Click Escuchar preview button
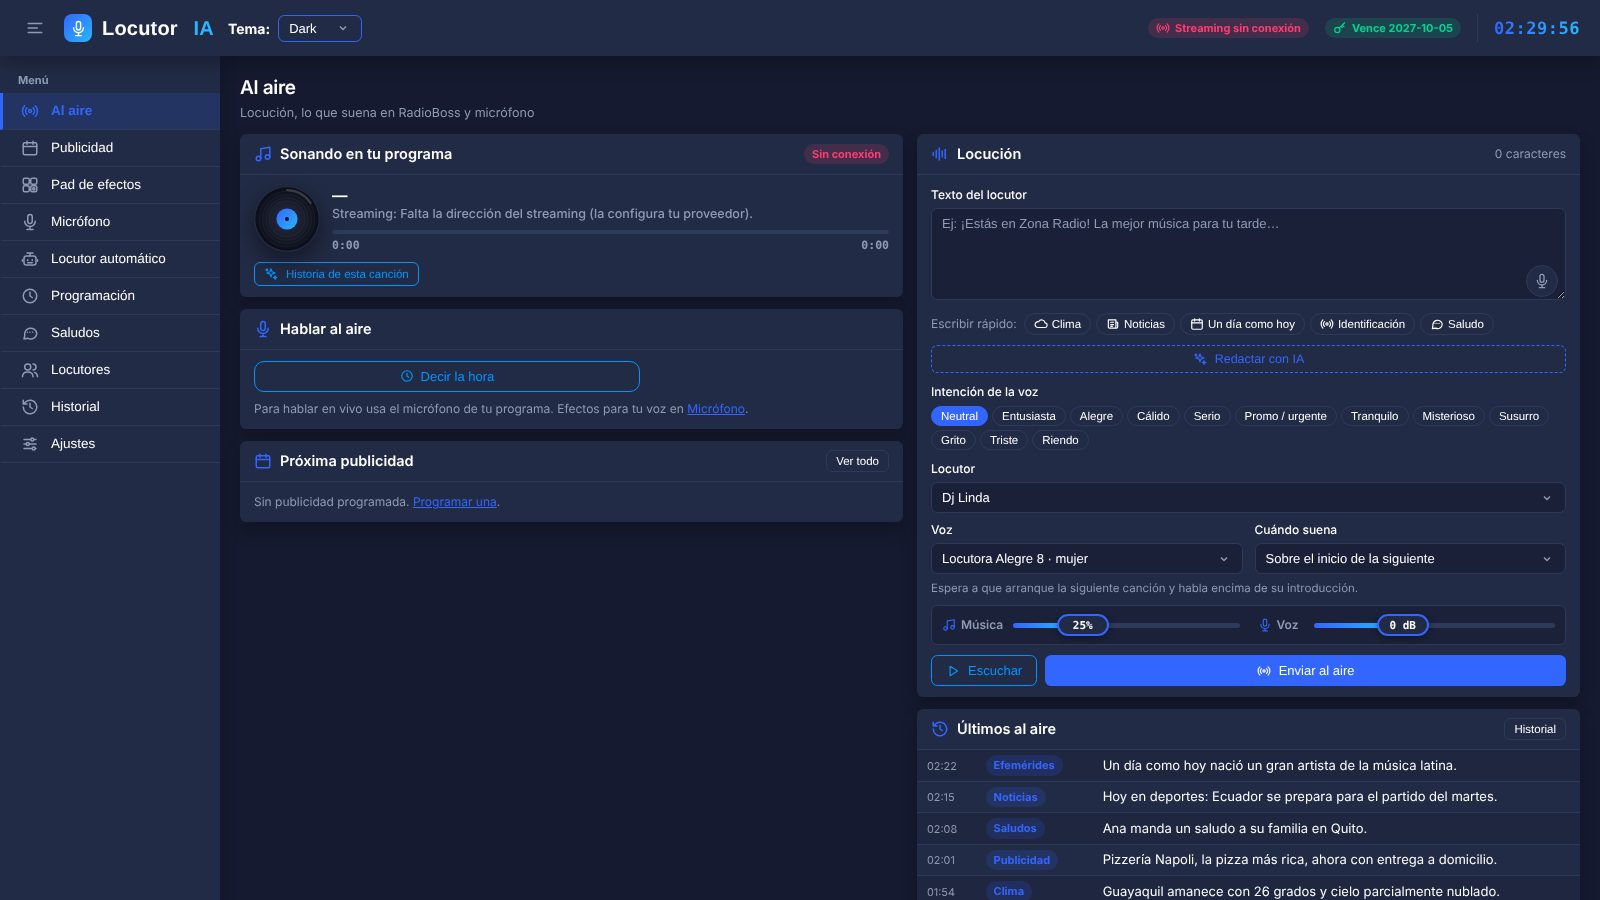This screenshot has width=1600, height=900. click(x=984, y=671)
